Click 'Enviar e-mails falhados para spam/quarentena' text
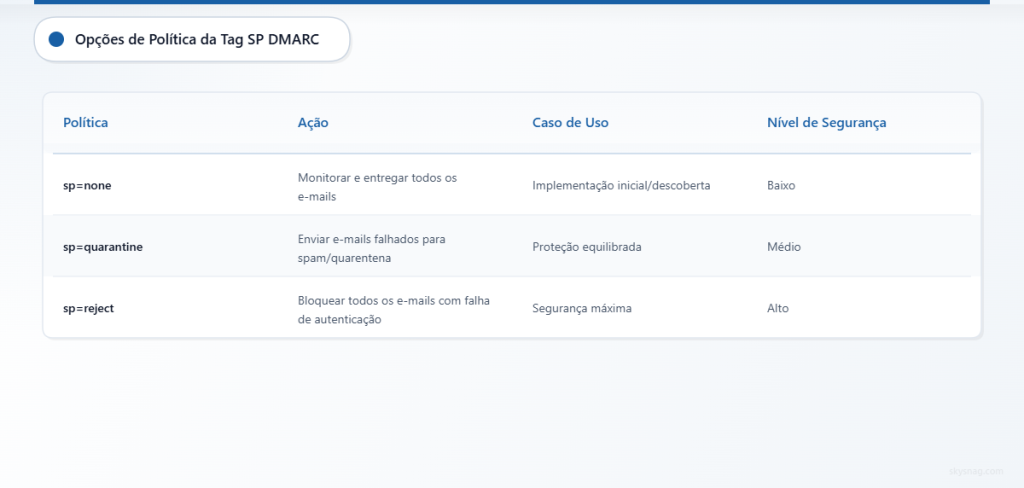Screen dimensions: 1024x488 372,248
